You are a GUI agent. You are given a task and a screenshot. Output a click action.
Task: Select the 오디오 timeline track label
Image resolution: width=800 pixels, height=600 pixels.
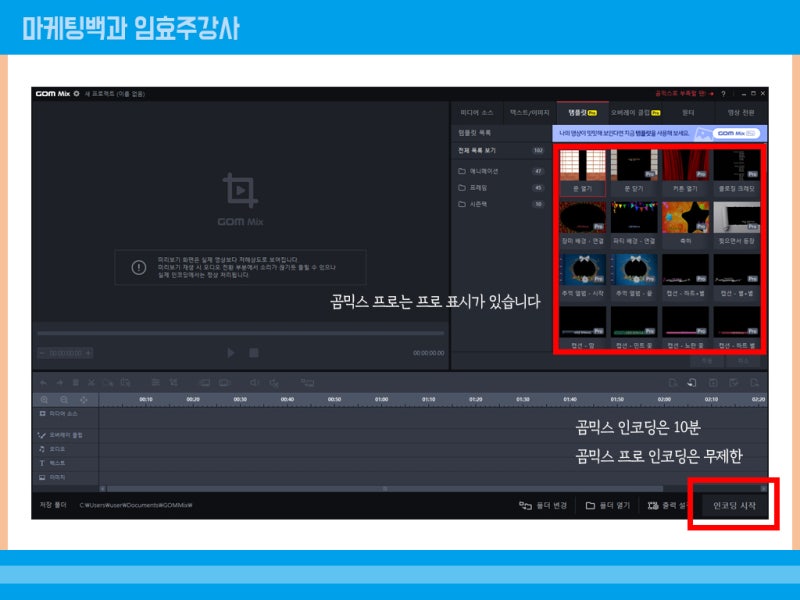pyautogui.click(x=53, y=449)
